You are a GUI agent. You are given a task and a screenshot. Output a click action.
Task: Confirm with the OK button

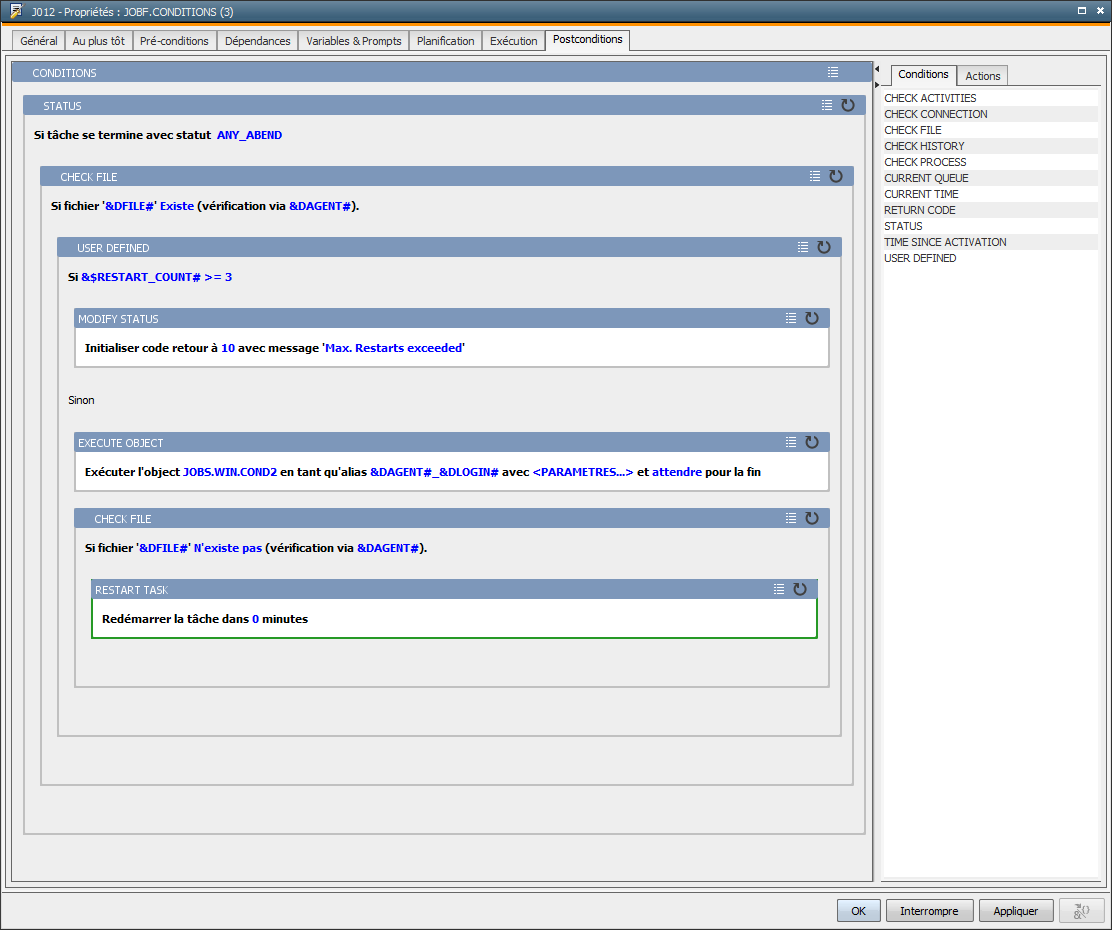(858, 911)
